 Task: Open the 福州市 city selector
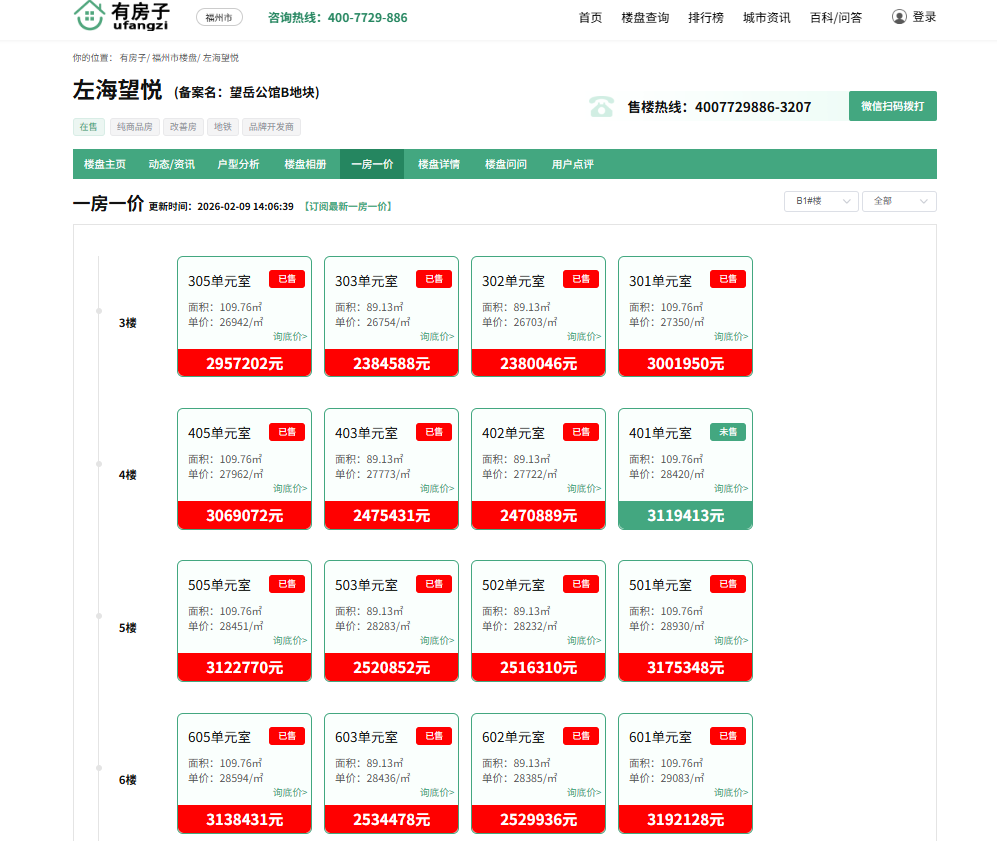tap(217, 18)
